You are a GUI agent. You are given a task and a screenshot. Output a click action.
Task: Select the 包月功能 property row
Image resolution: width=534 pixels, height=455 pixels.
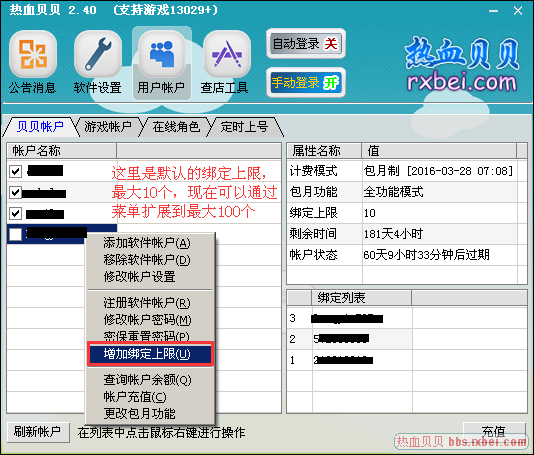tap(402, 192)
